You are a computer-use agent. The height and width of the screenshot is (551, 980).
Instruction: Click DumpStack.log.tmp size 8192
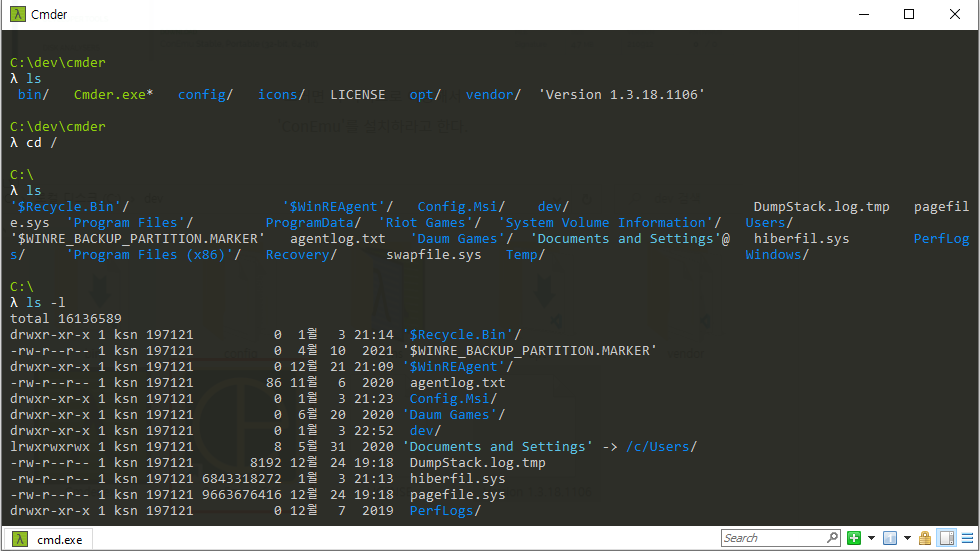[266, 463]
